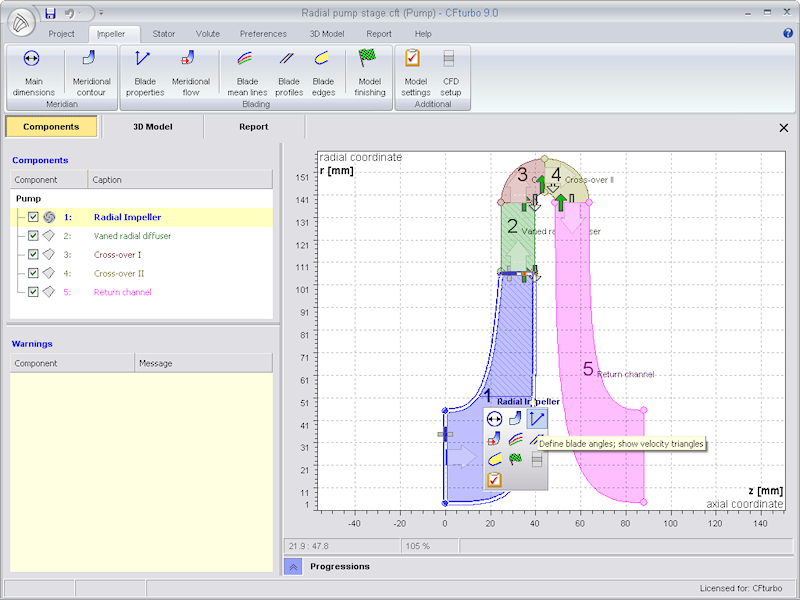Viewport: 800px width, 600px height.
Task: Select Vaned radial diffuser in component tree
Action: coord(132,236)
